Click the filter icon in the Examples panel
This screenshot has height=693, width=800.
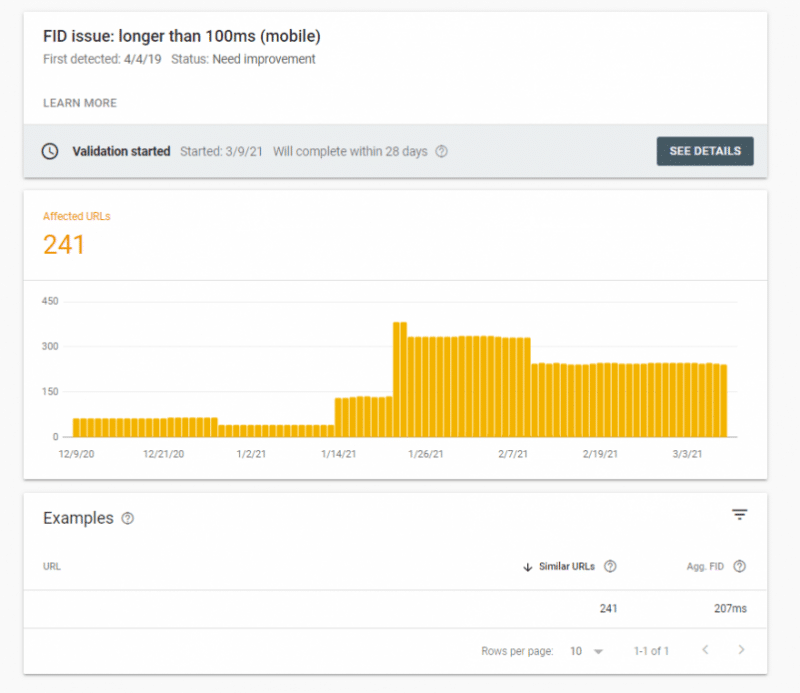(x=740, y=514)
